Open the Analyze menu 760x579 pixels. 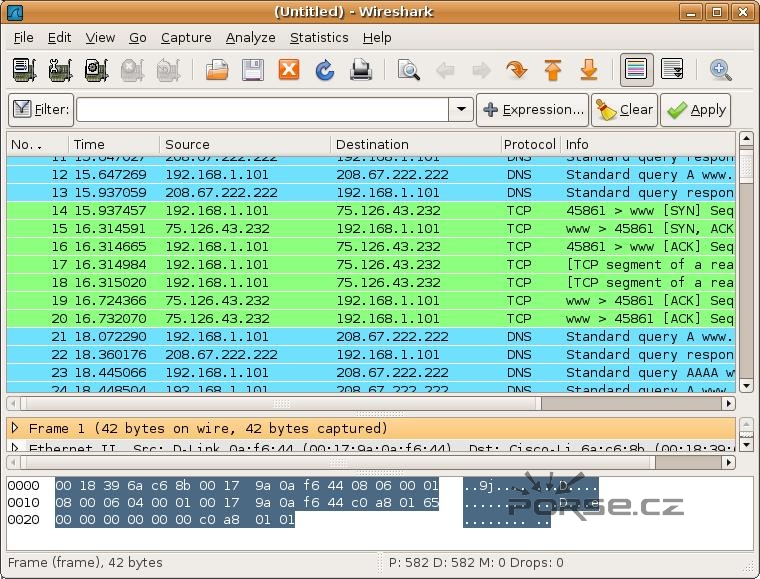(250, 37)
